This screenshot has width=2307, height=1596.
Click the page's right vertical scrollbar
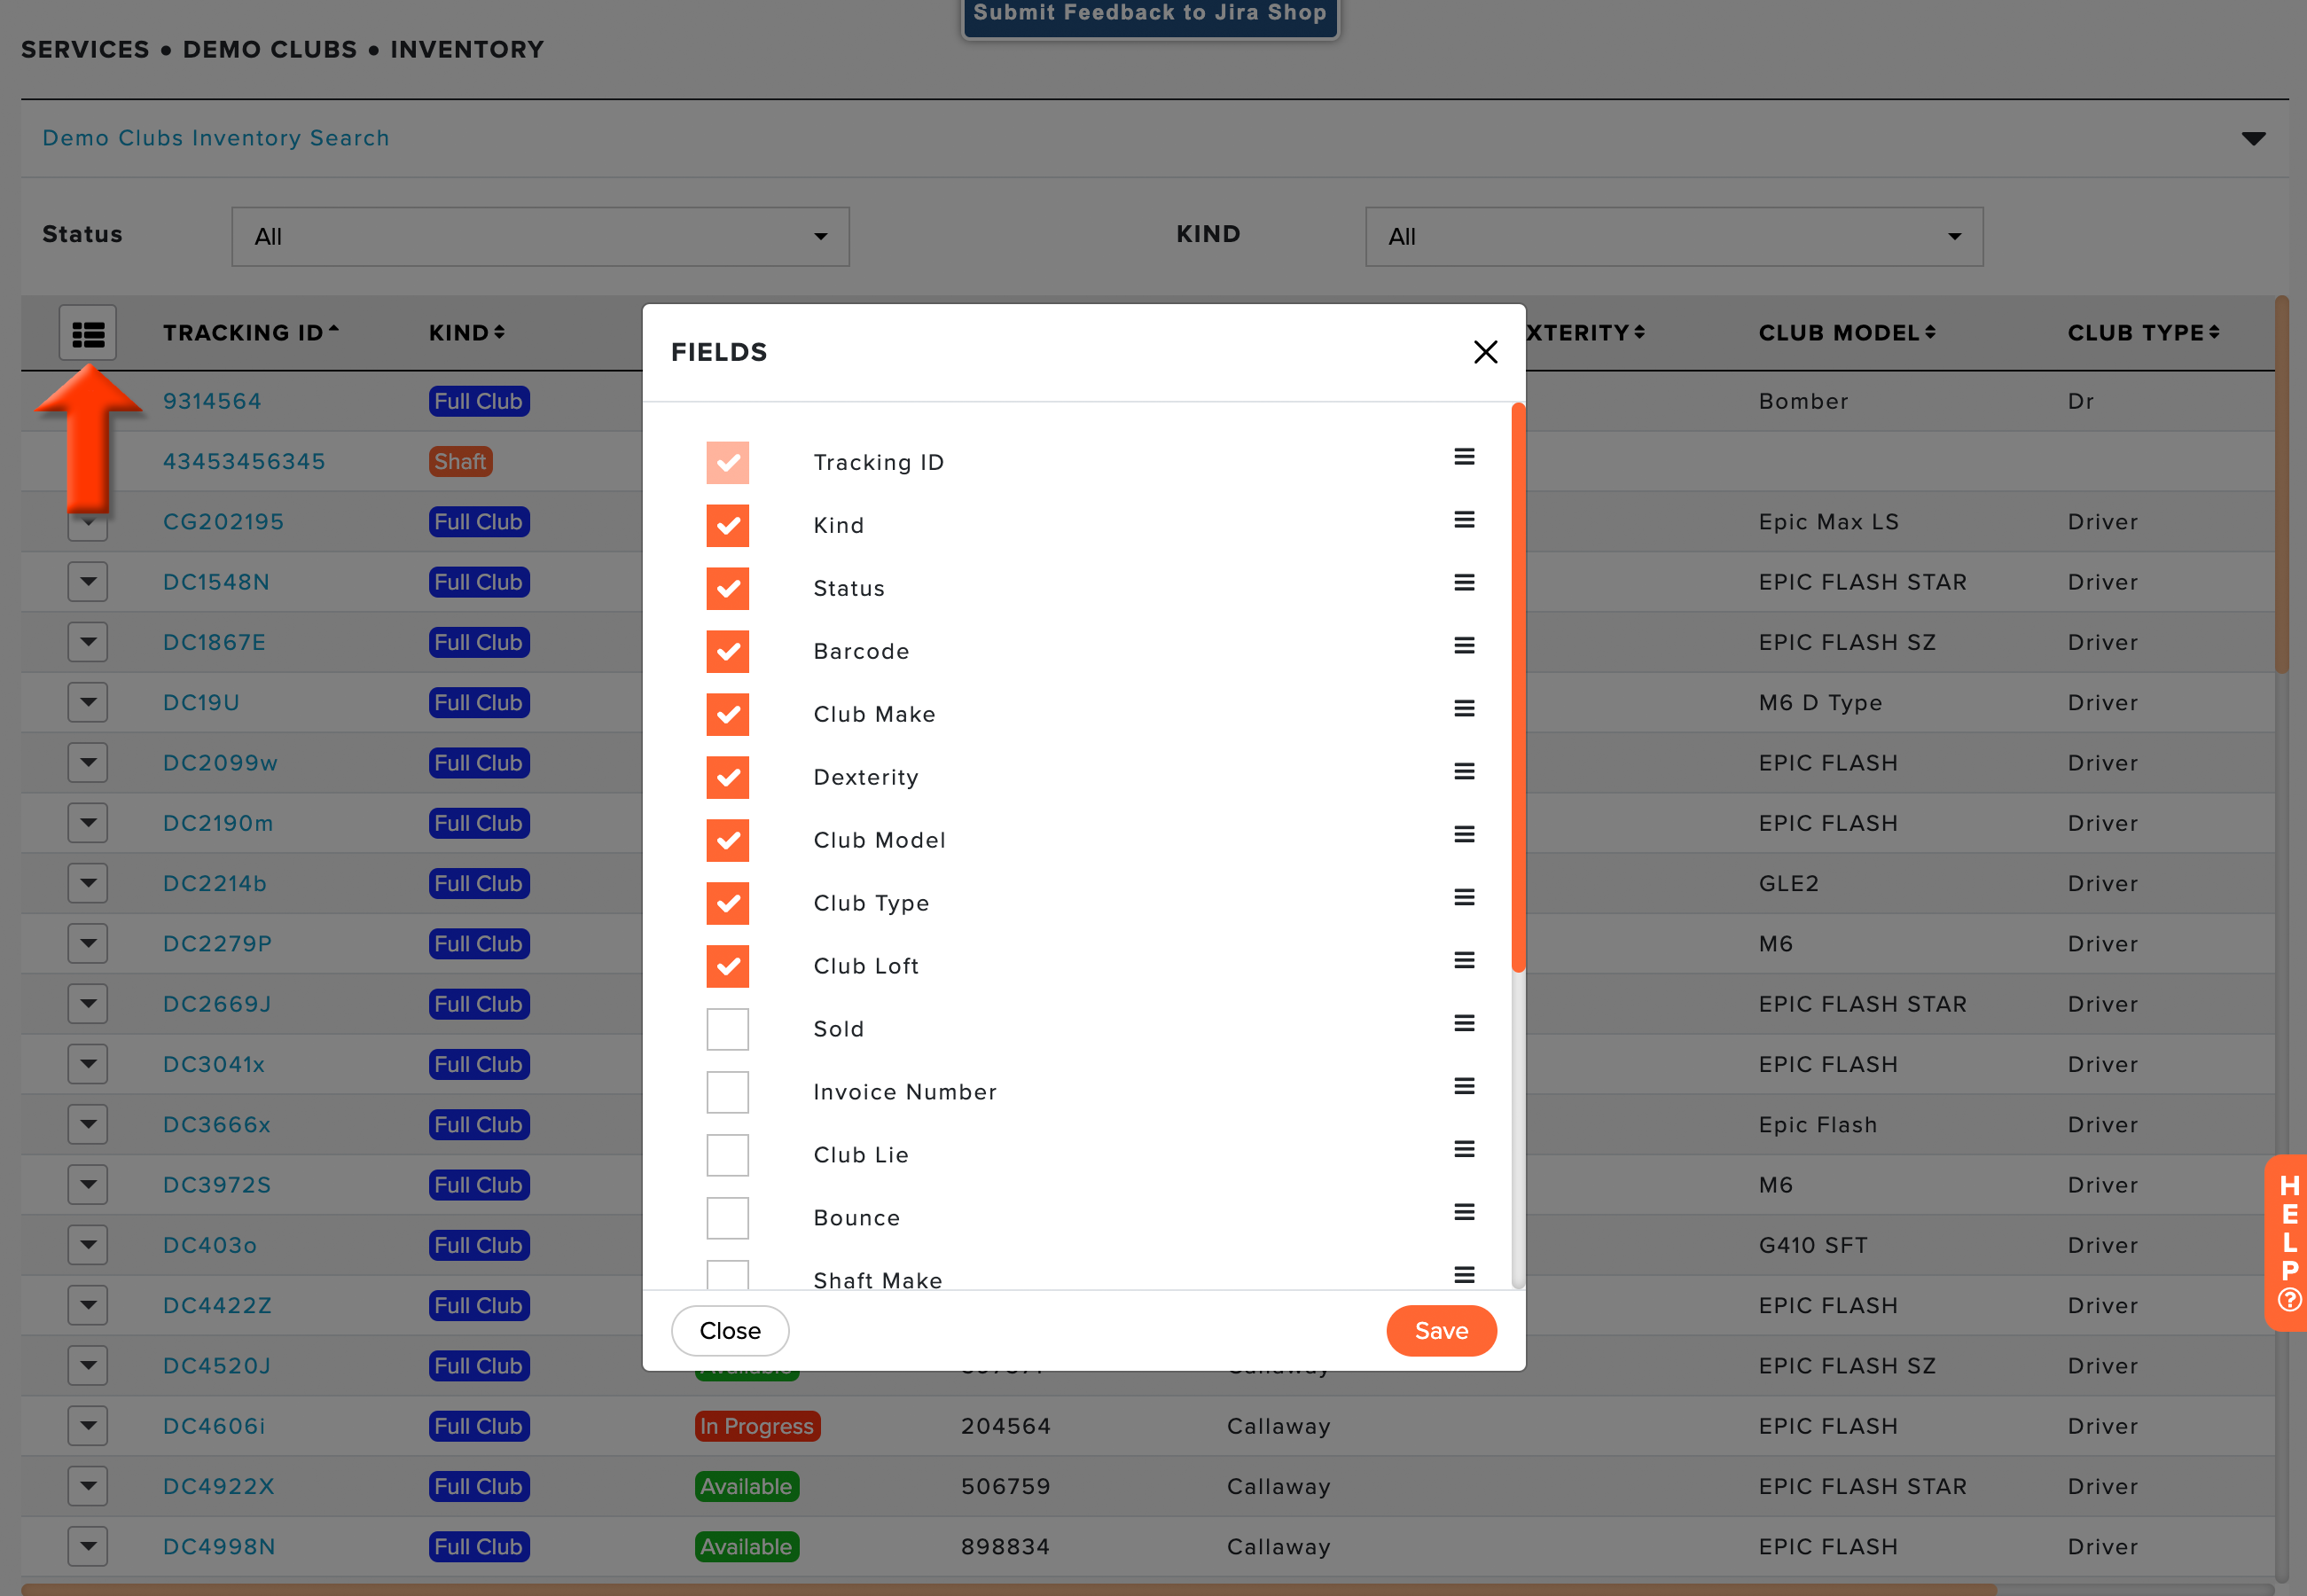[x=2282, y=485]
